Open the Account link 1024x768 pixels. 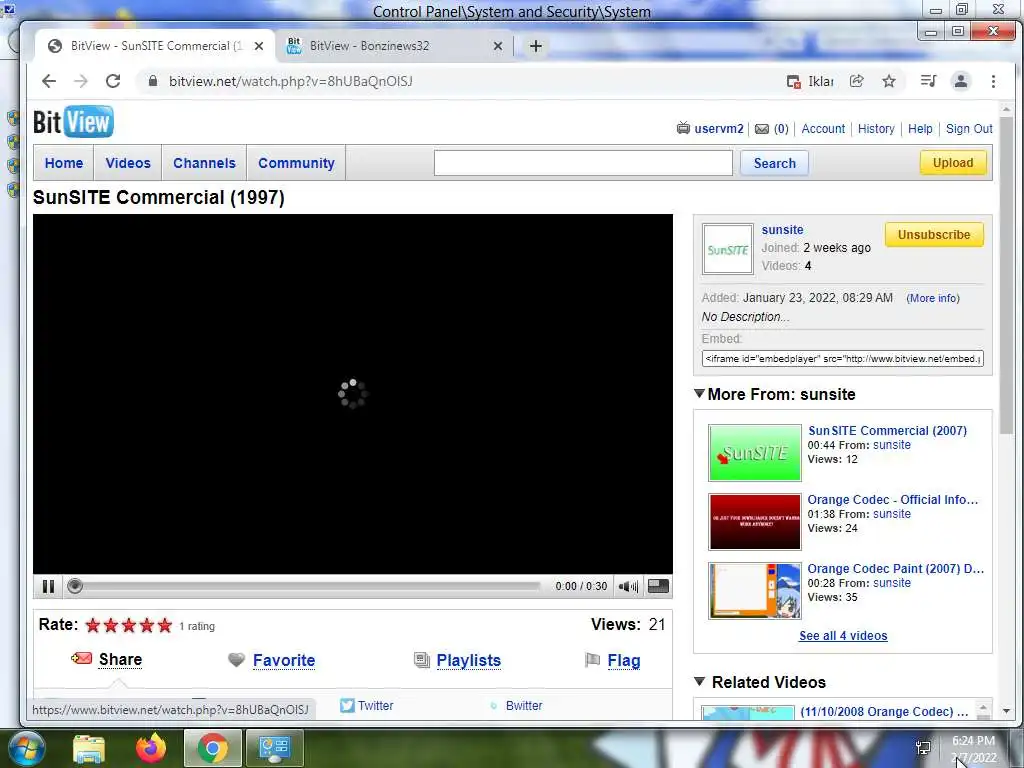coord(823,129)
